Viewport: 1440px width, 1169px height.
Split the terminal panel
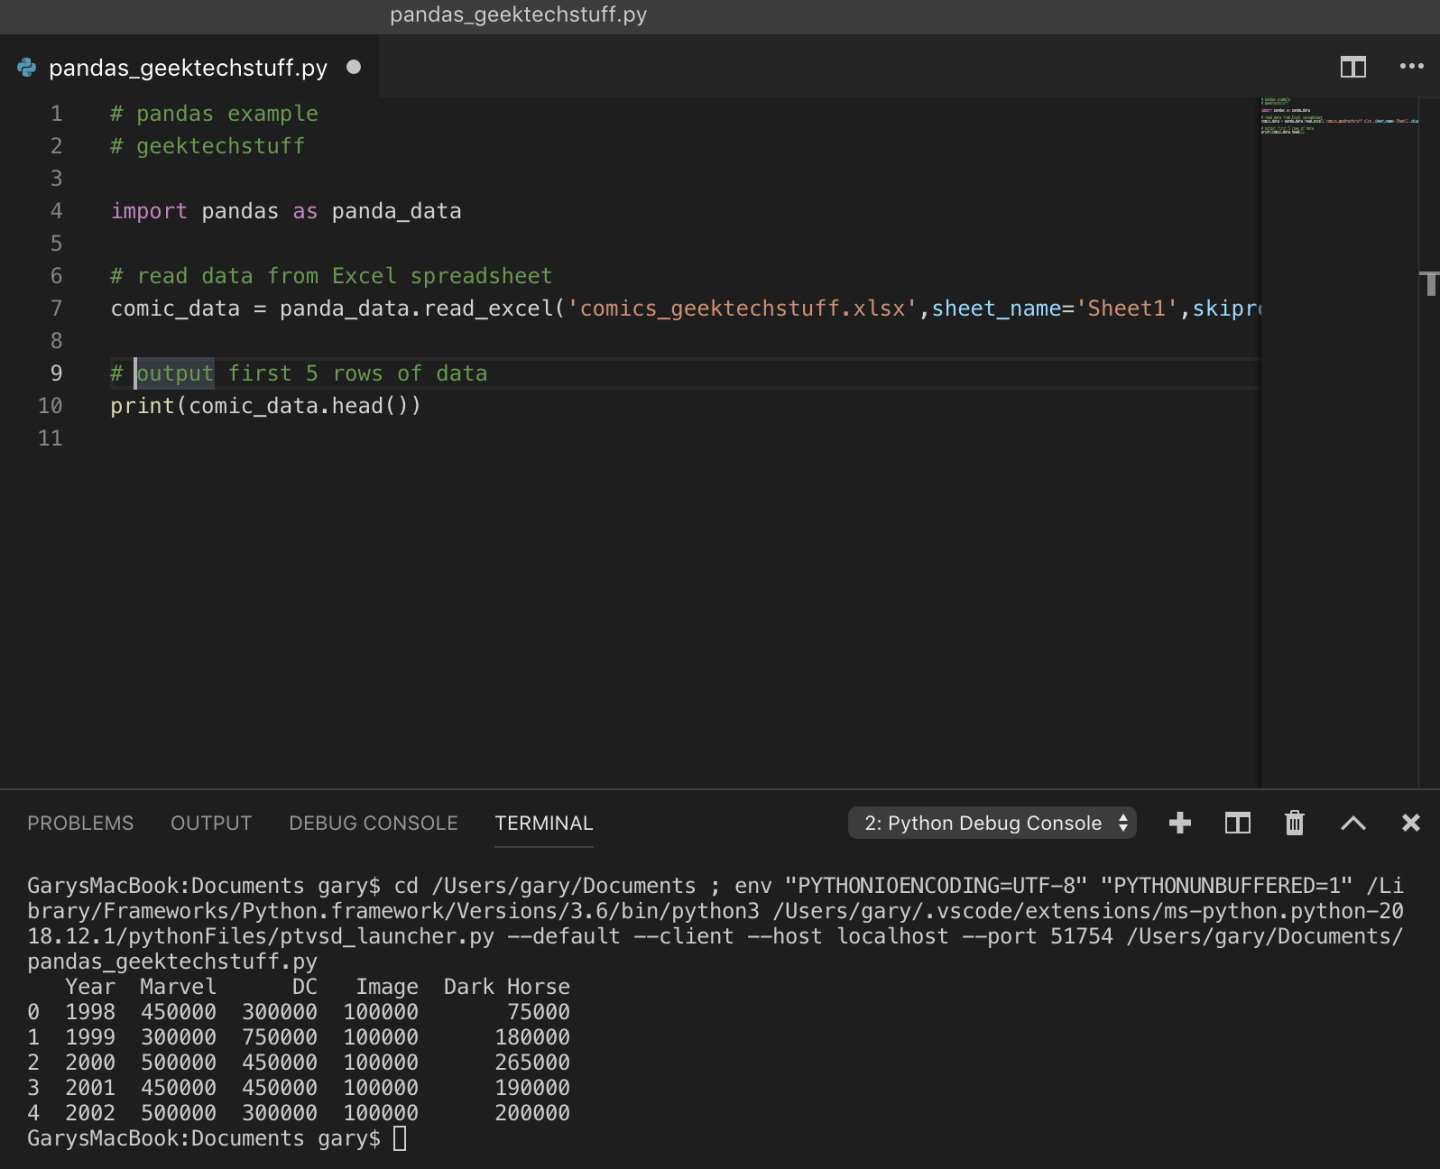[1238, 823]
